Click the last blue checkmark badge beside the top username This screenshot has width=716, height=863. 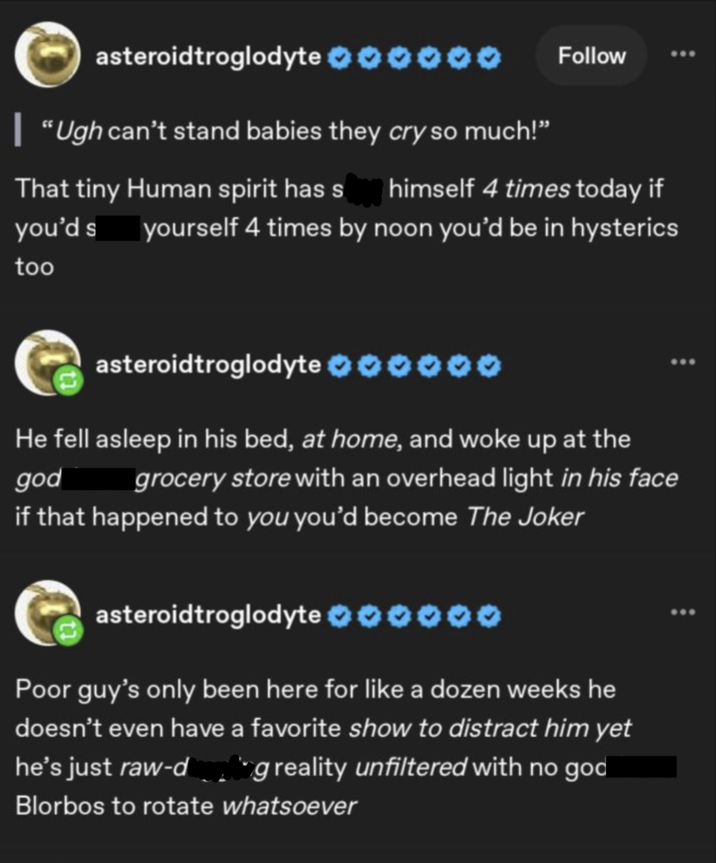click(489, 58)
